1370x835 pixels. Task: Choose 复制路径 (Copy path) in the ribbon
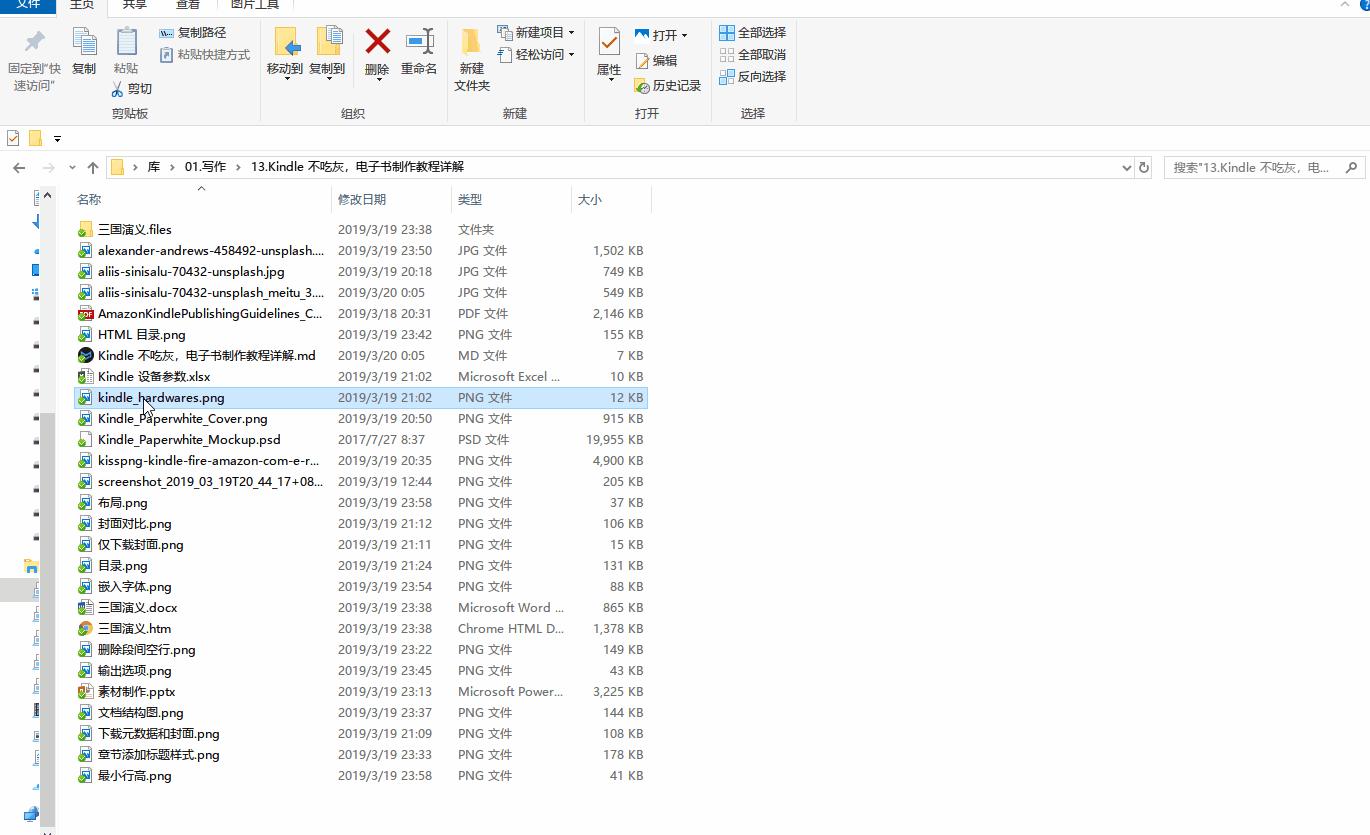pos(193,33)
